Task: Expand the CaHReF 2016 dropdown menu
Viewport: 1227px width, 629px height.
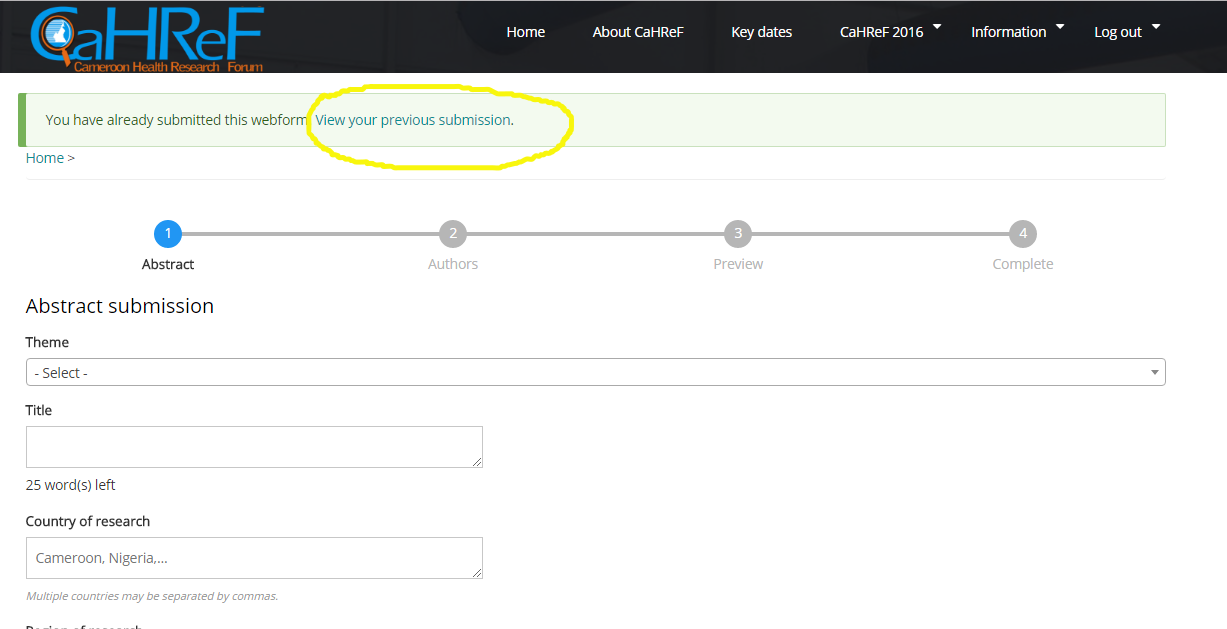Action: [890, 32]
